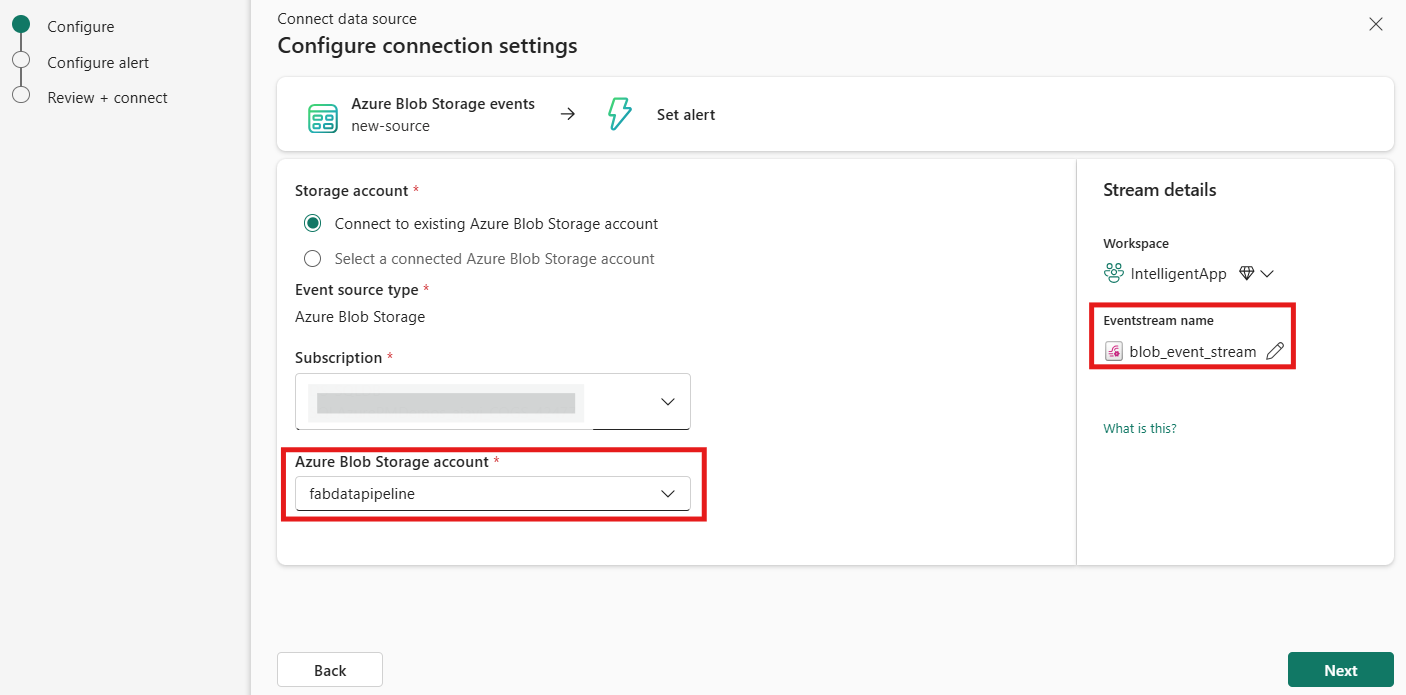Click the Workspace label in Stream details
This screenshot has height=695, width=1406.
point(1136,243)
